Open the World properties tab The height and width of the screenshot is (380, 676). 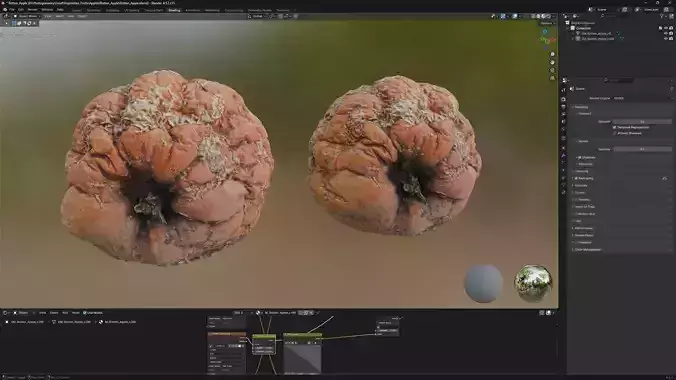tap(563, 130)
